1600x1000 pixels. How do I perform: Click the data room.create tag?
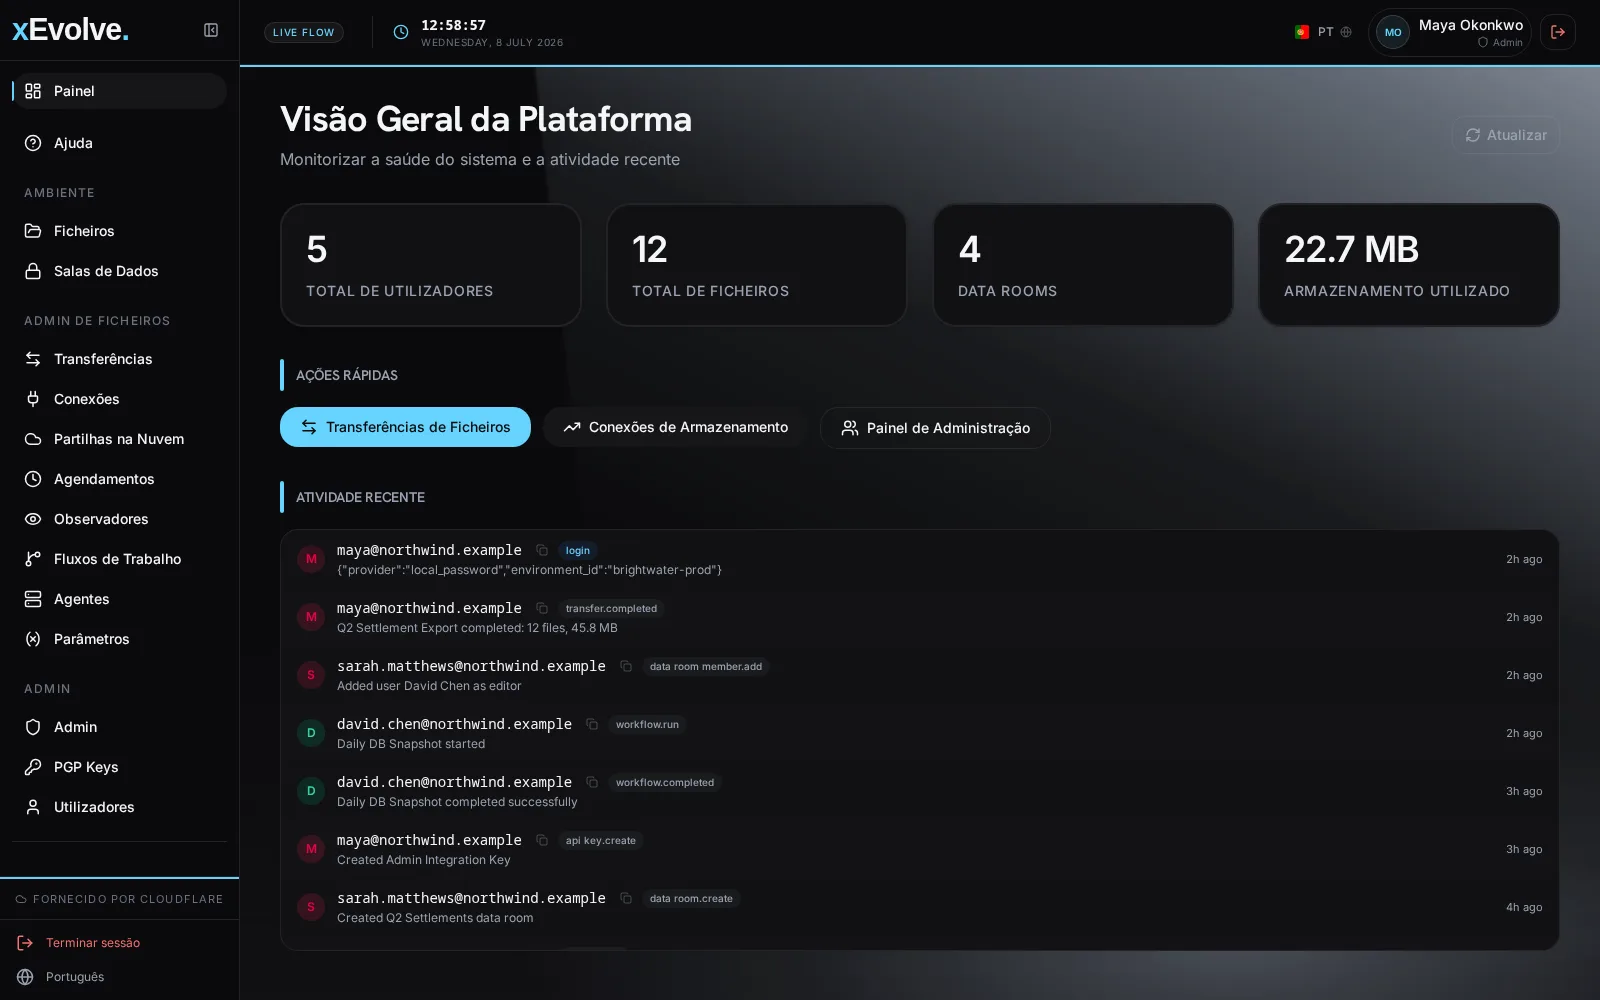tap(691, 899)
